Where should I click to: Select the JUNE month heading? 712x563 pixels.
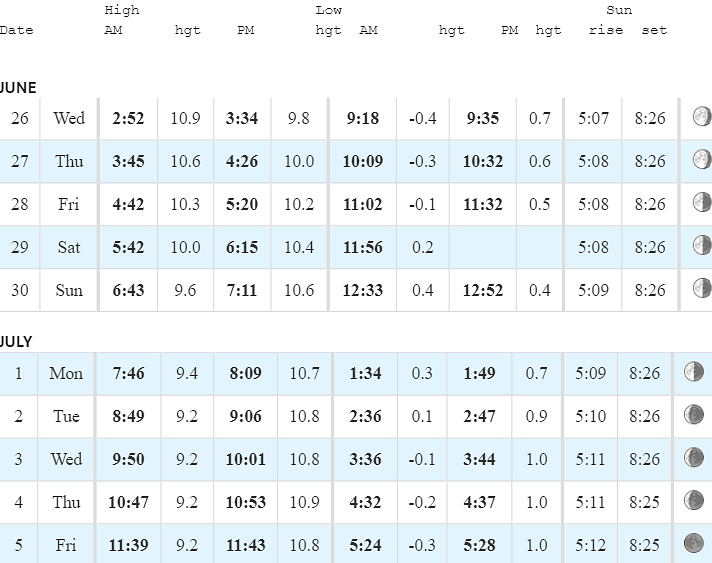pyautogui.click(x=17, y=88)
